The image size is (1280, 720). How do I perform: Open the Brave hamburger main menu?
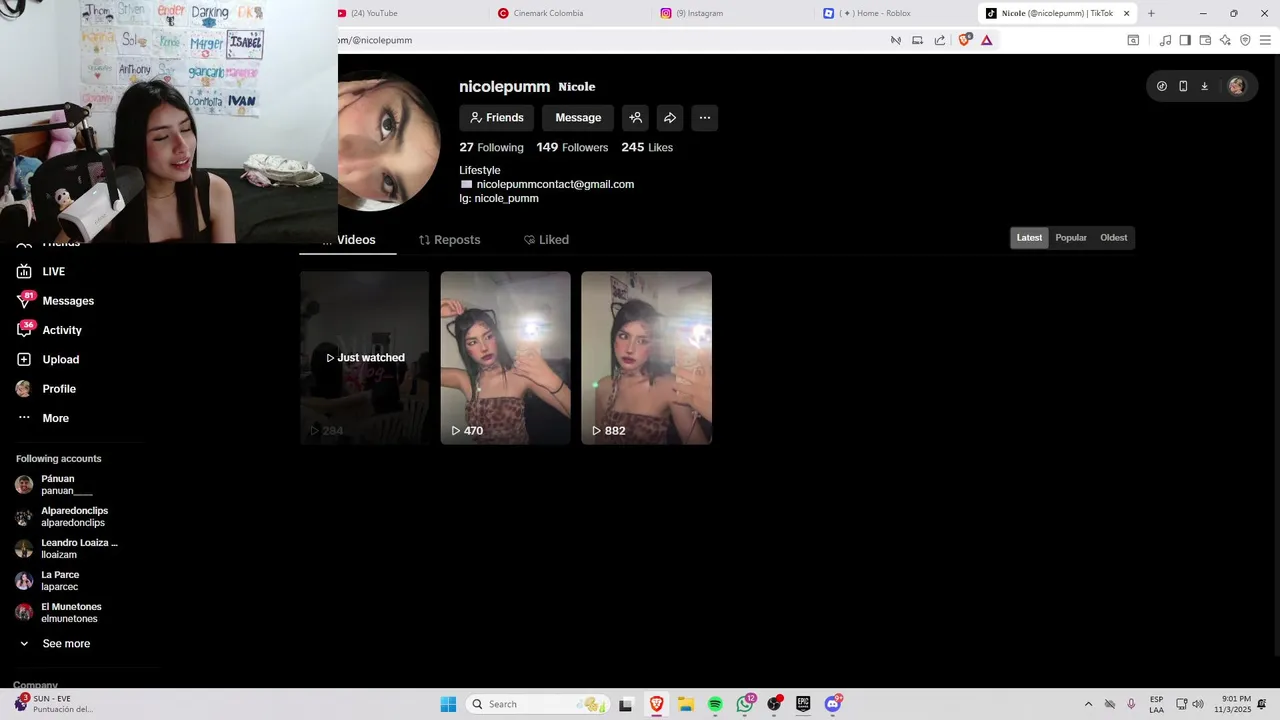(1264, 40)
